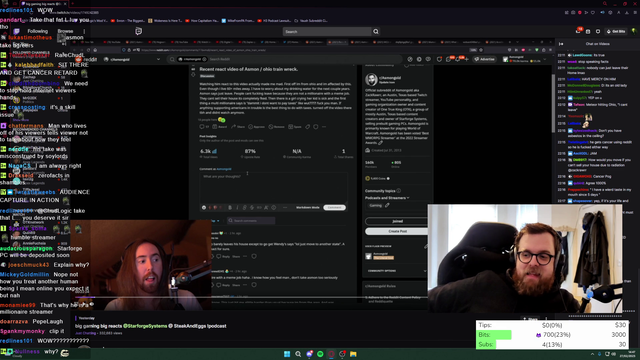Open 'How Capitalism Ha...' bookmark
The width and height of the screenshot is (640, 360).
[202, 20]
